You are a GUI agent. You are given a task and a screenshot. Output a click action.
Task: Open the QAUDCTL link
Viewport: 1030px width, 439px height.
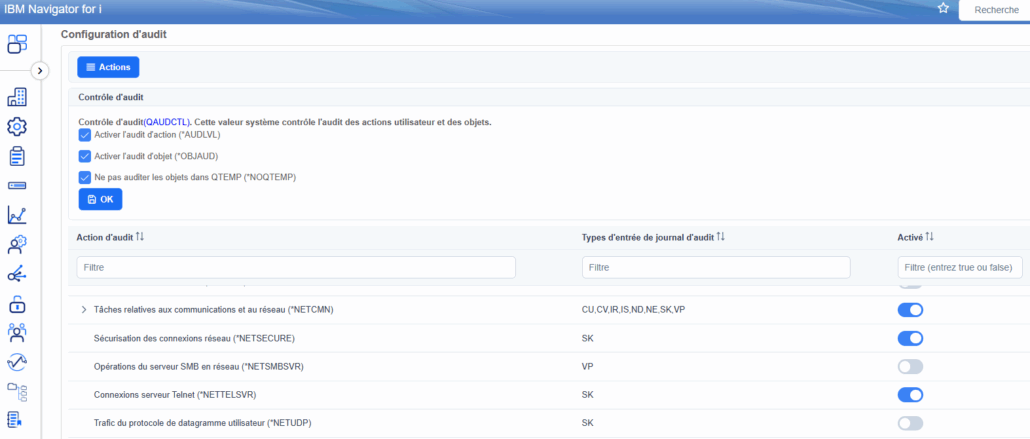(x=166, y=122)
